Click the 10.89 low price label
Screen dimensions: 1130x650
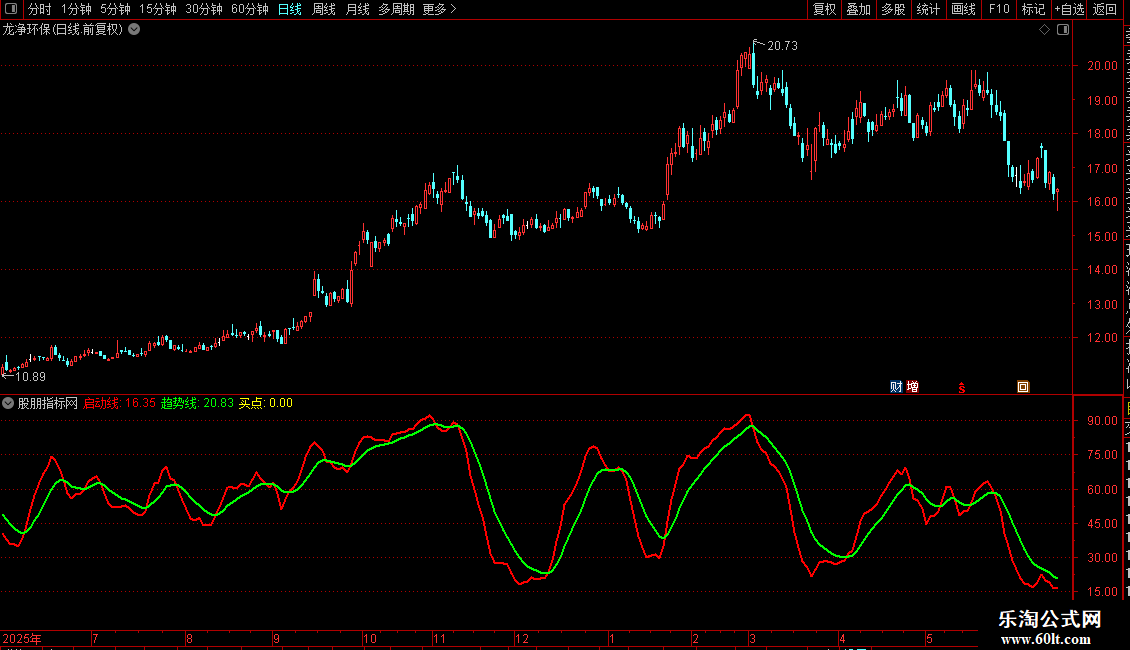pyautogui.click(x=30, y=377)
